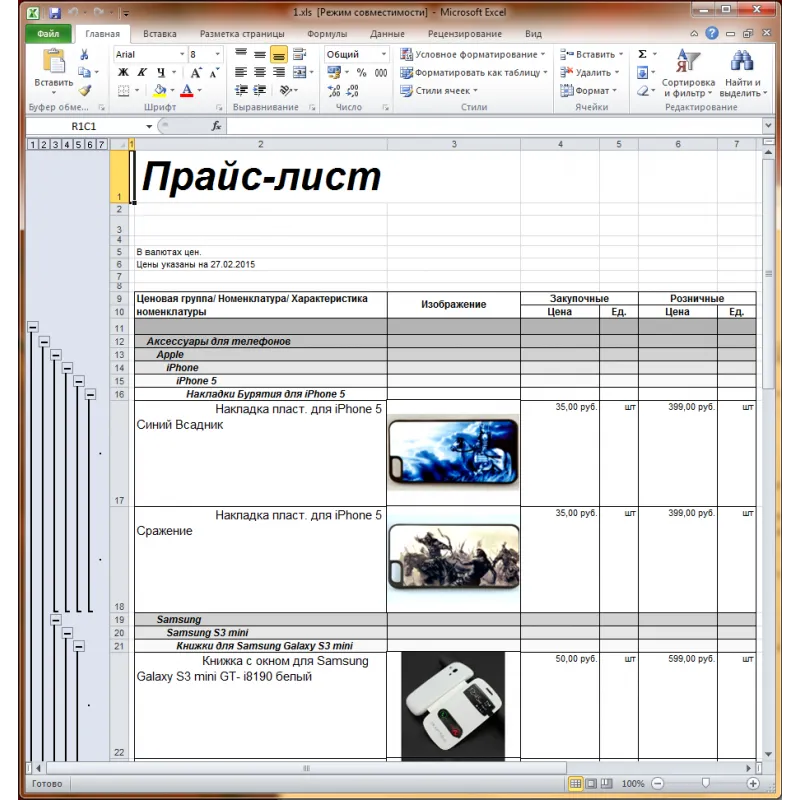
Task: Click the Удалить cells button
Action: pos(589,72)
